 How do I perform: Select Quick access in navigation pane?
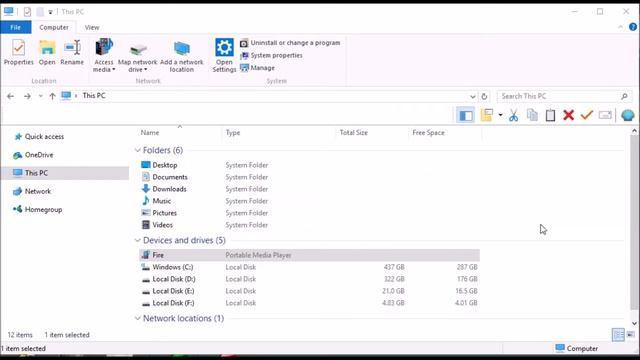[x=39, y=137]
